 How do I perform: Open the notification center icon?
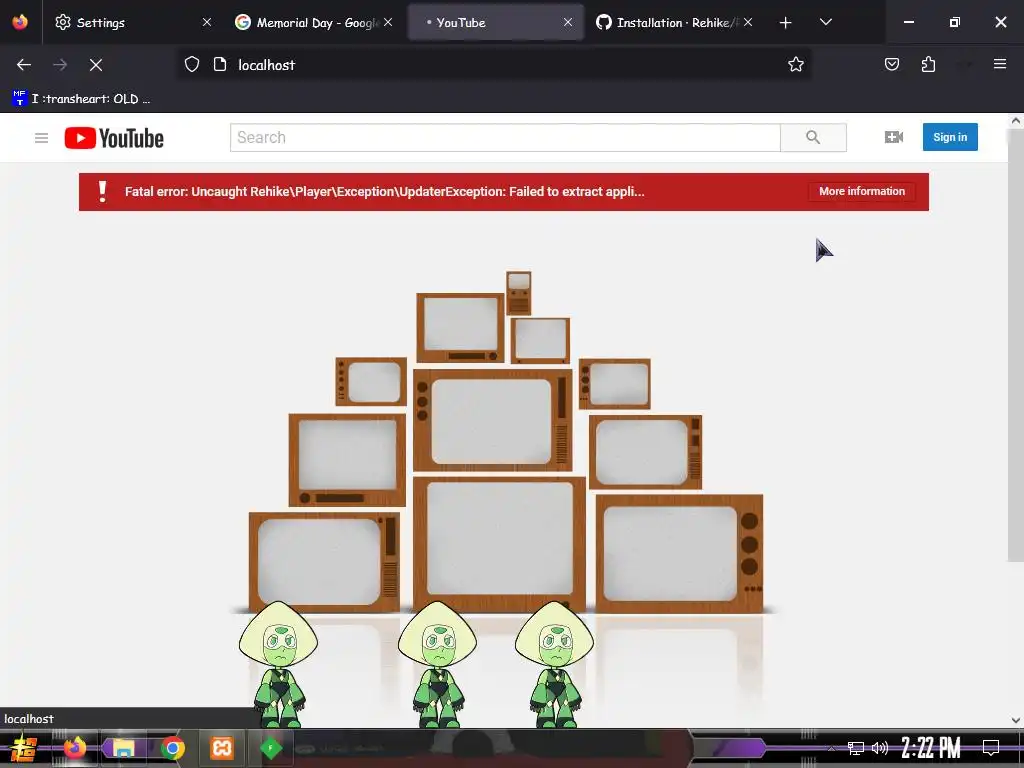991,748
